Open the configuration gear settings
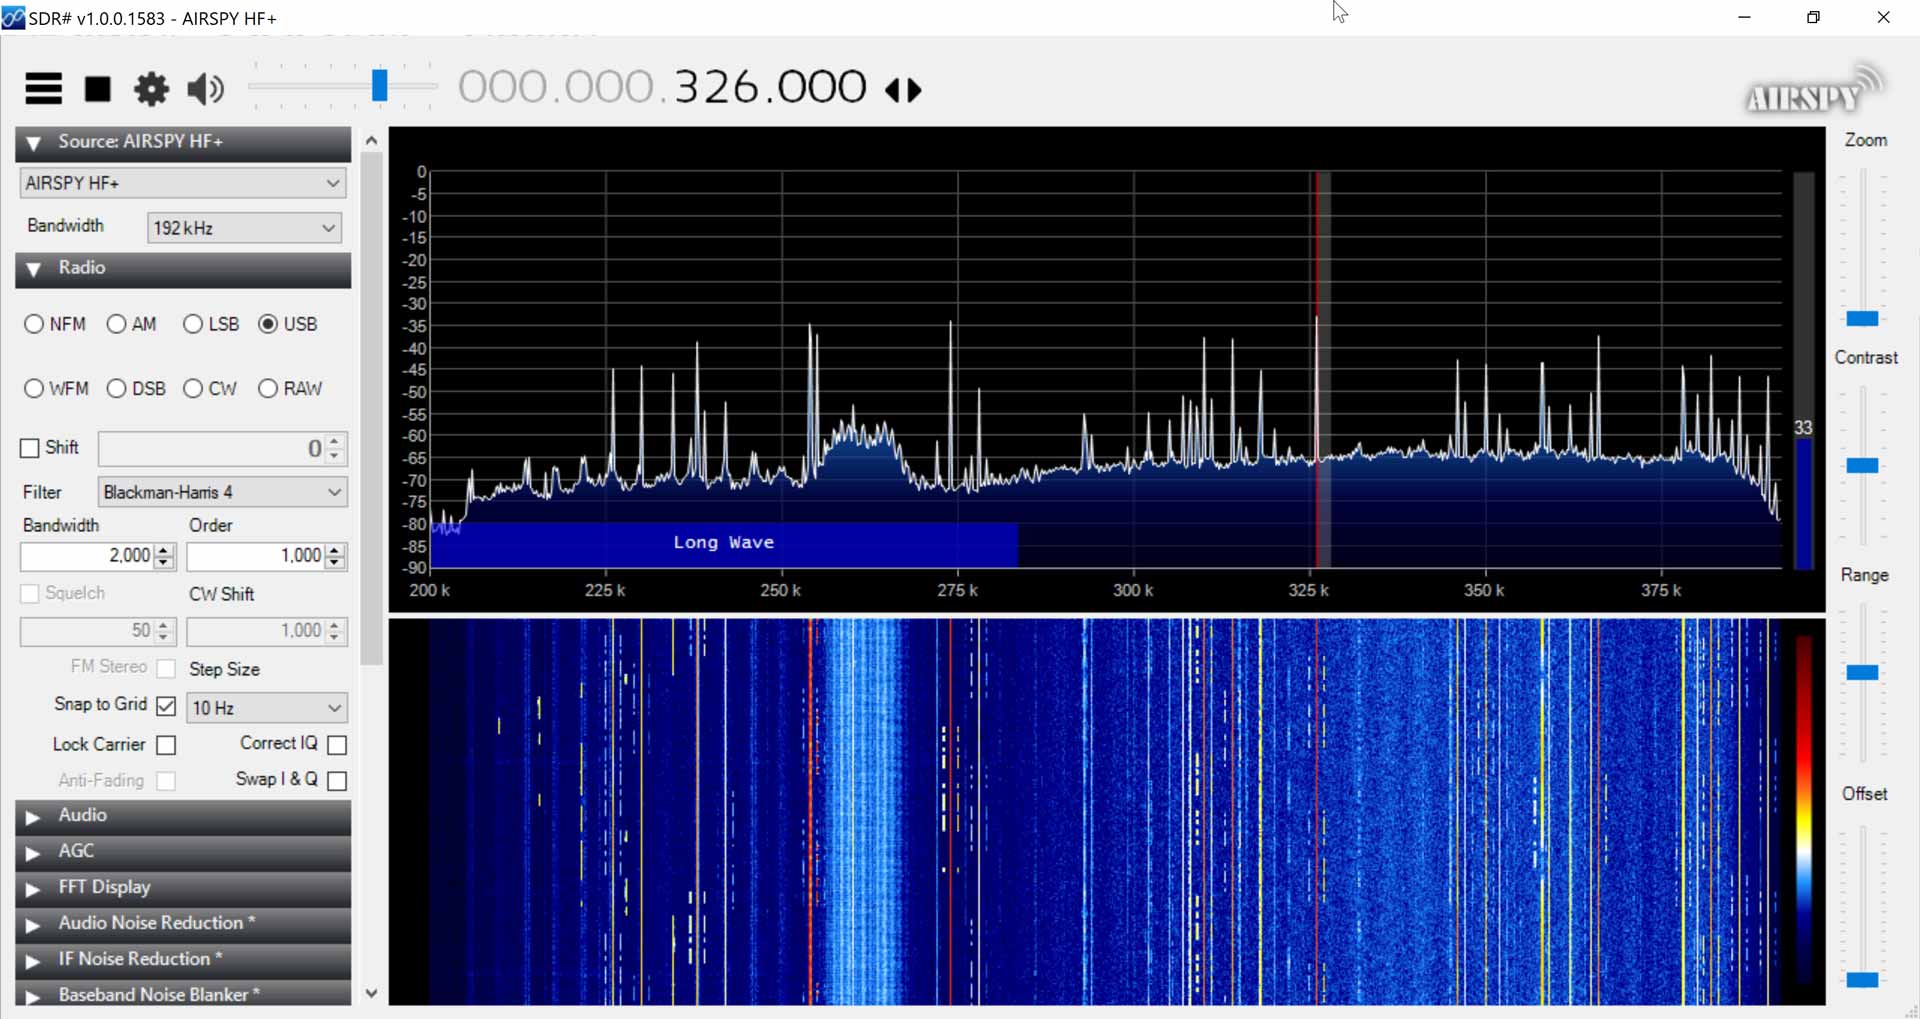Image resolution: width=1920 pixels, height=1019 pixels. click(150, 89)
